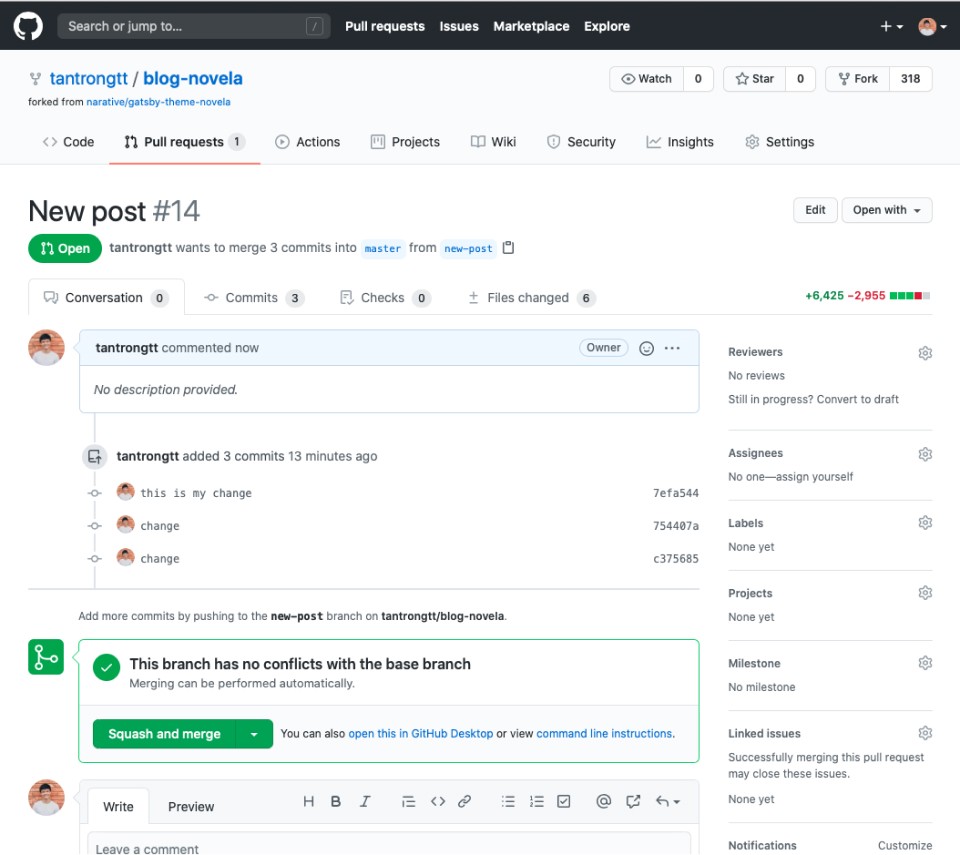
Task: Edit Reviewers via gear icon
Action: (x=925, y=353)
